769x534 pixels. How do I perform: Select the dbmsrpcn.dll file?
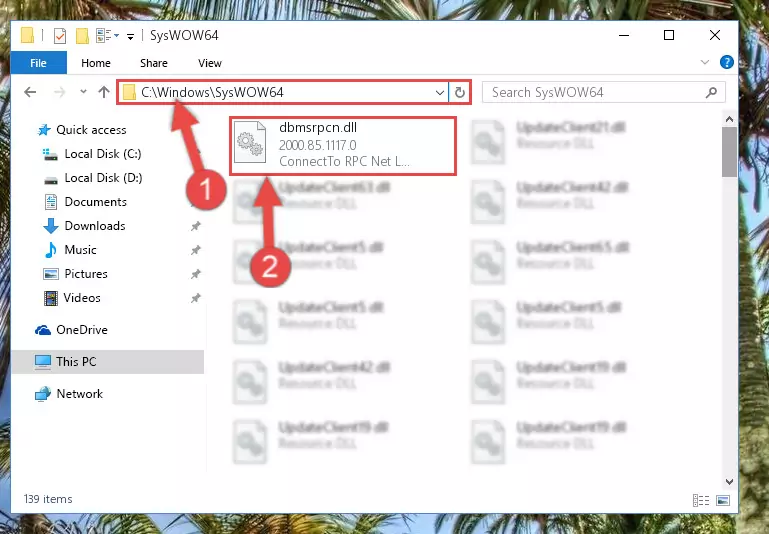[343, 146]
